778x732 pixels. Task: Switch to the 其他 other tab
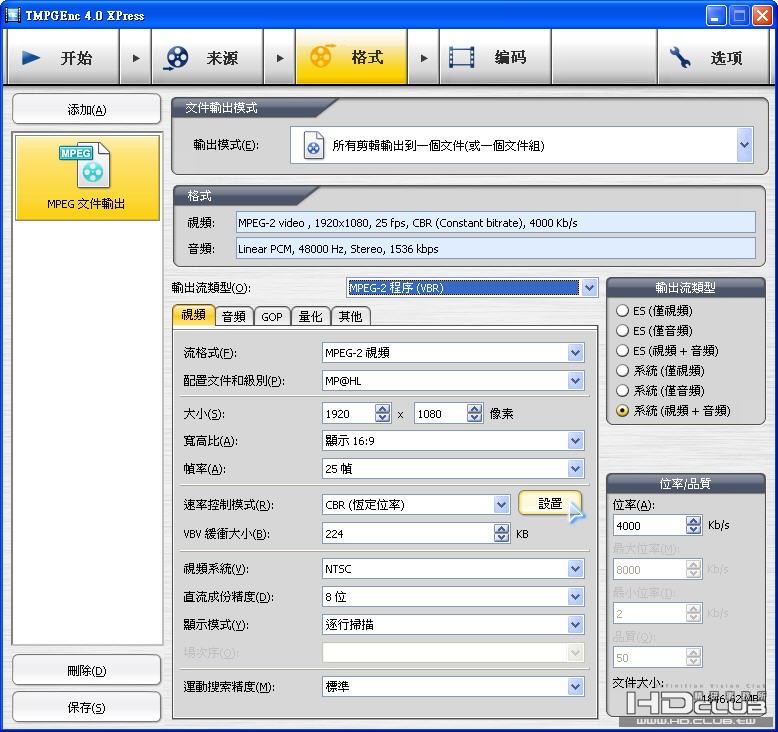coord(350,317)
